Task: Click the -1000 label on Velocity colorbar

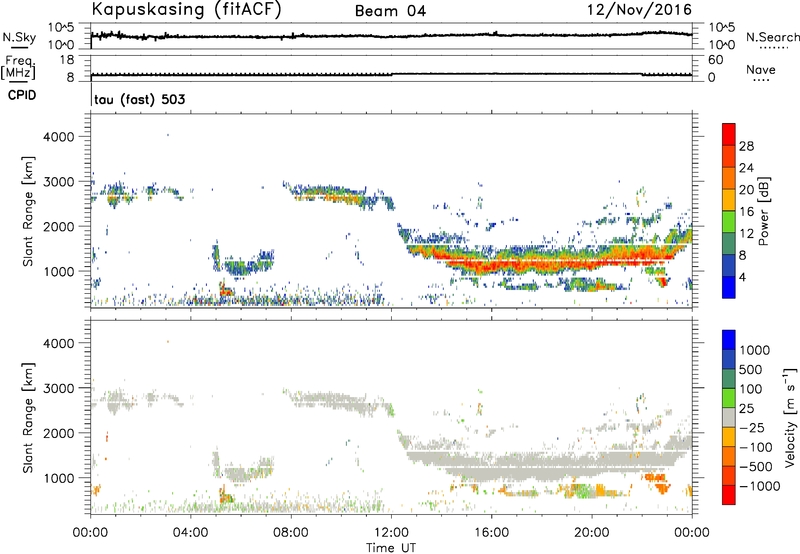Action: 760,486
